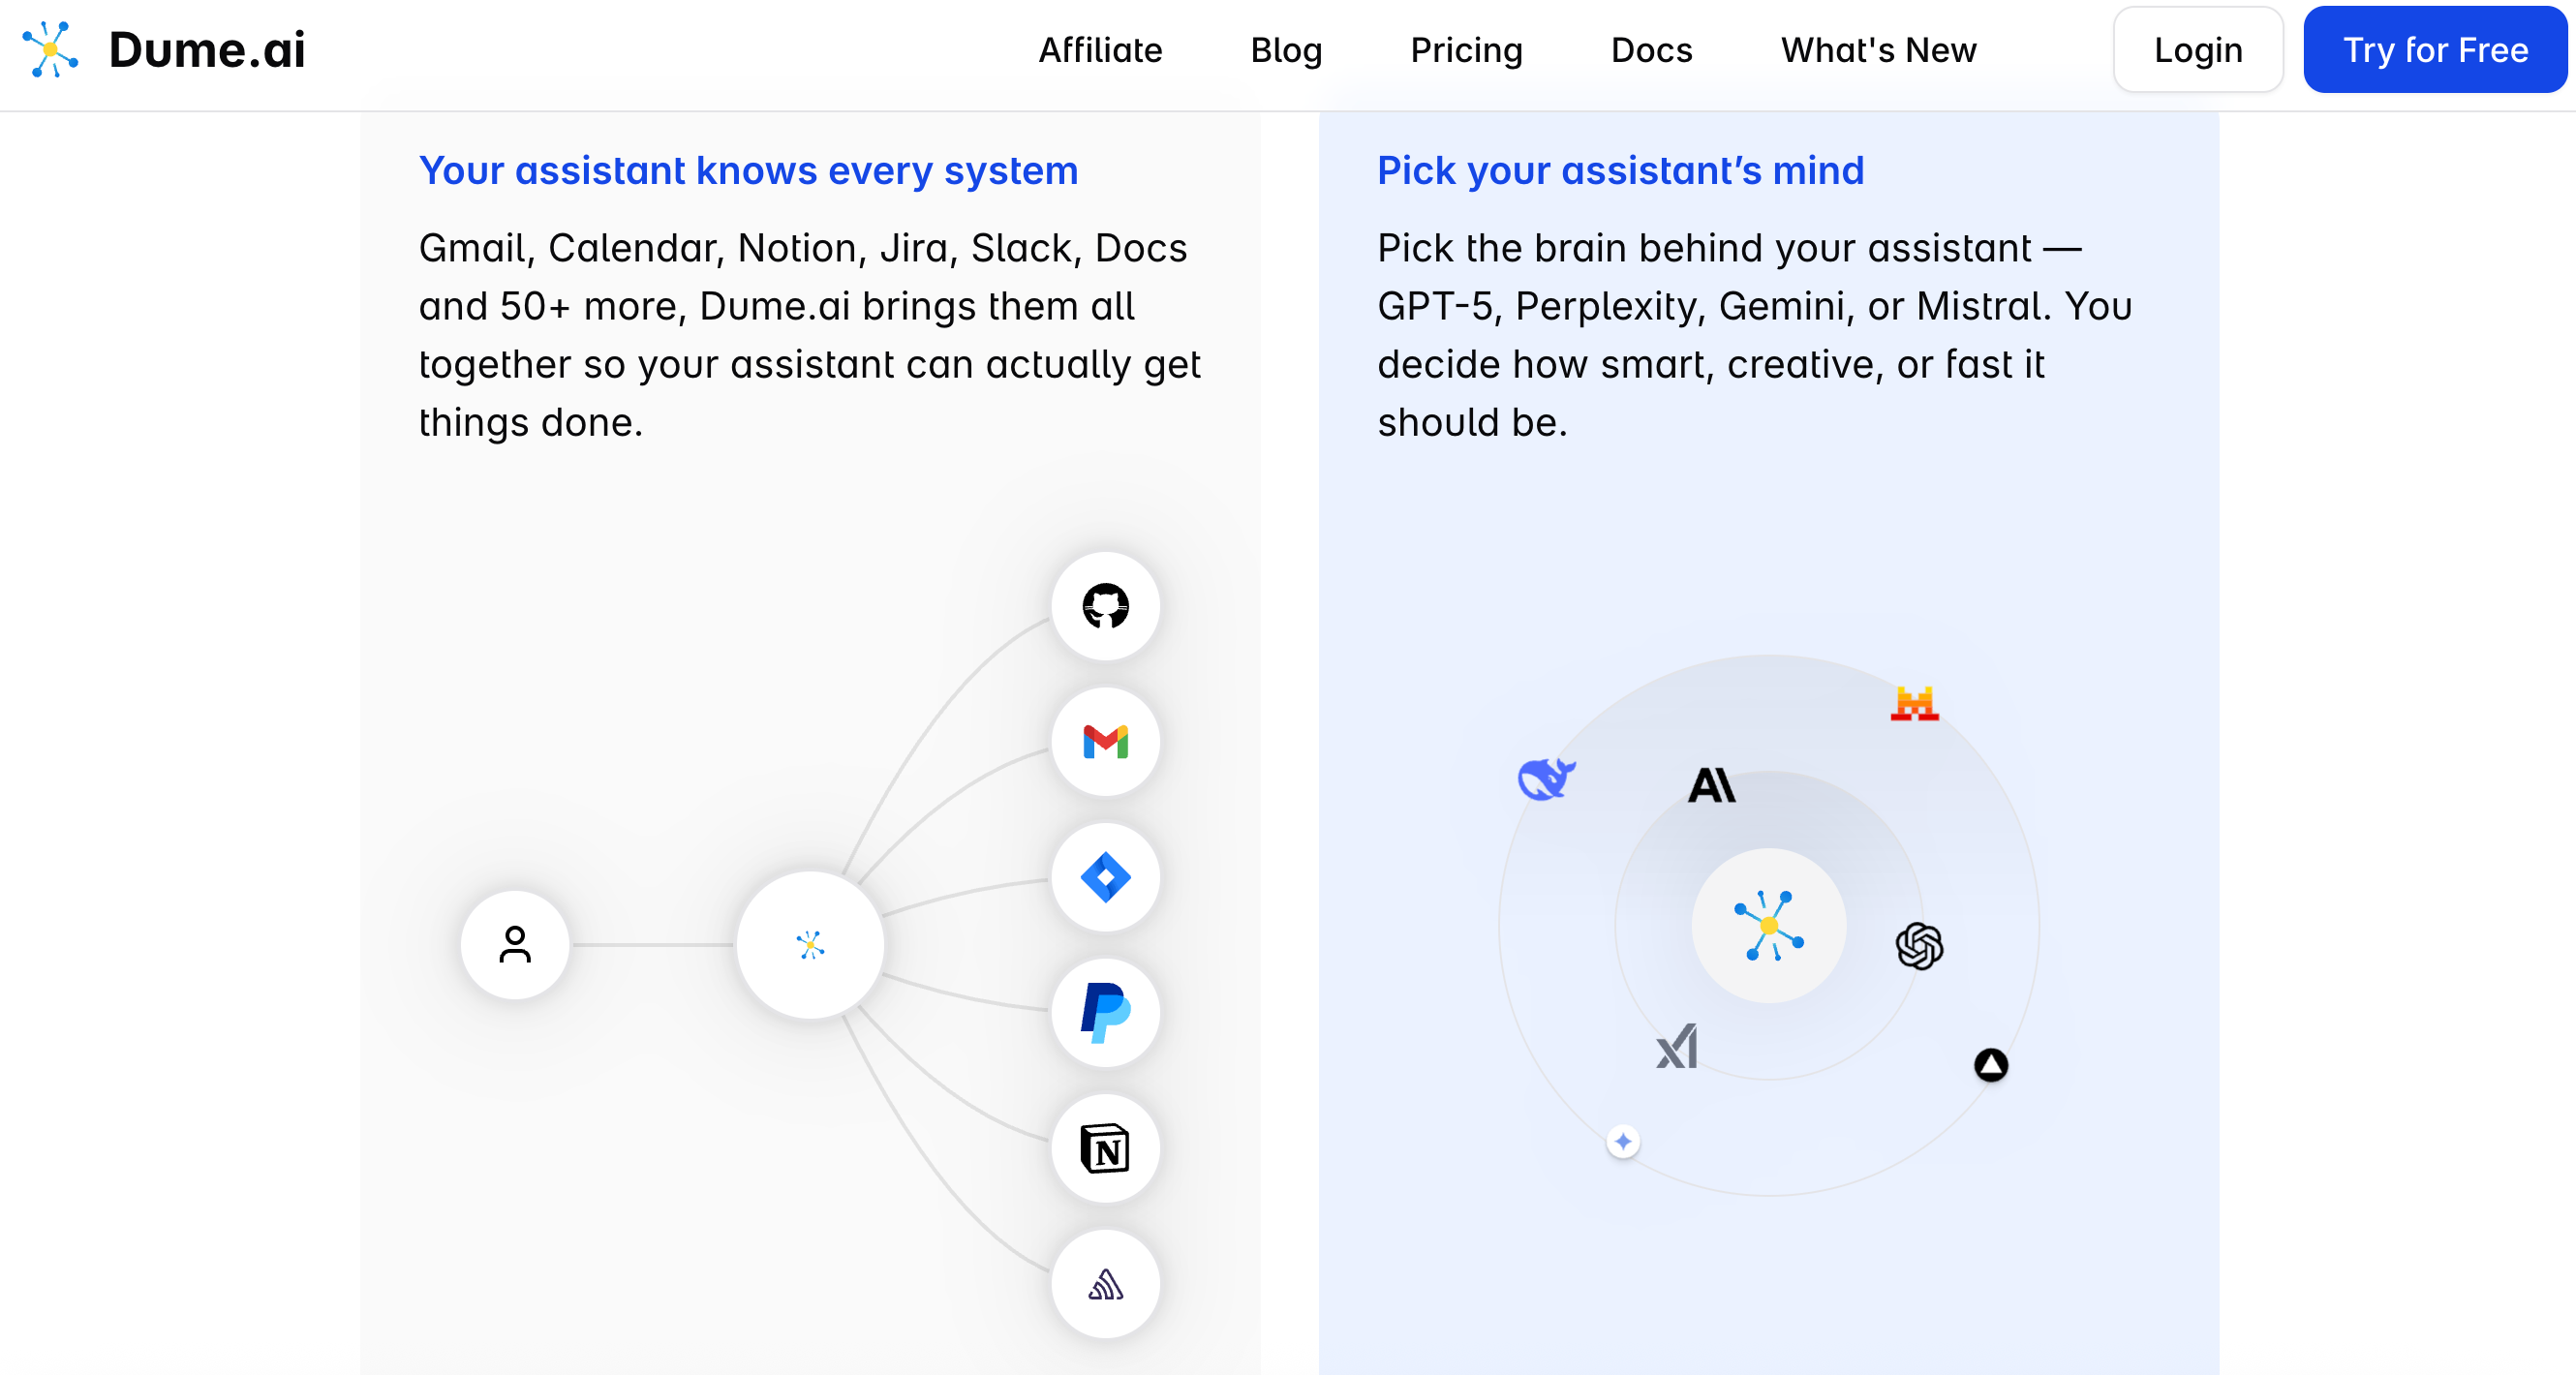The image size is (2576, 1375).
Task: Go to the Pricing page
Action: 1466,50
